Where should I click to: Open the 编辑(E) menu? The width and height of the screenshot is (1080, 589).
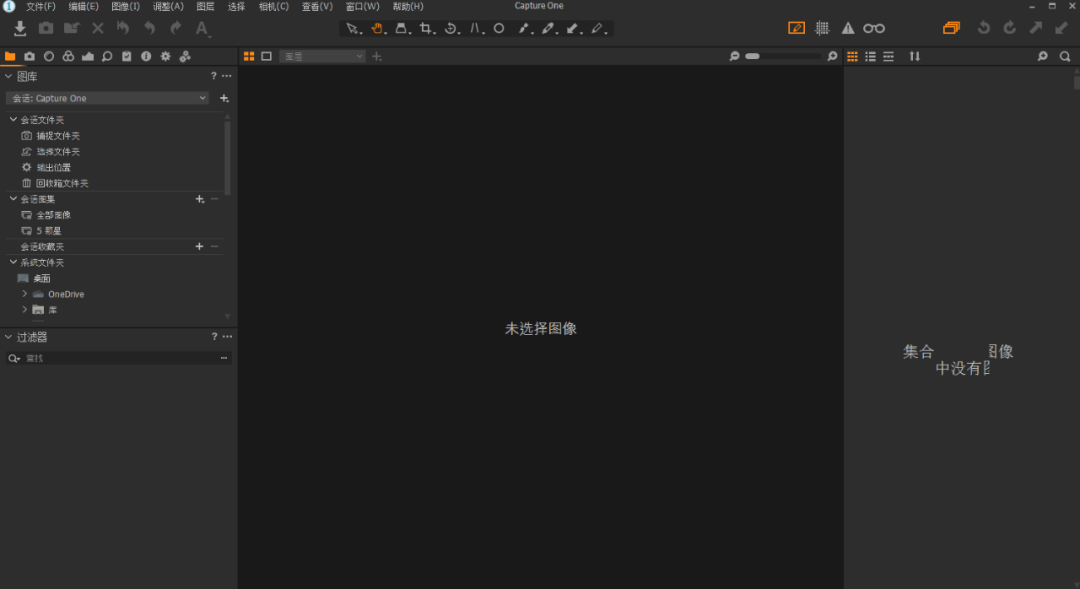click(x=83, y=6)
